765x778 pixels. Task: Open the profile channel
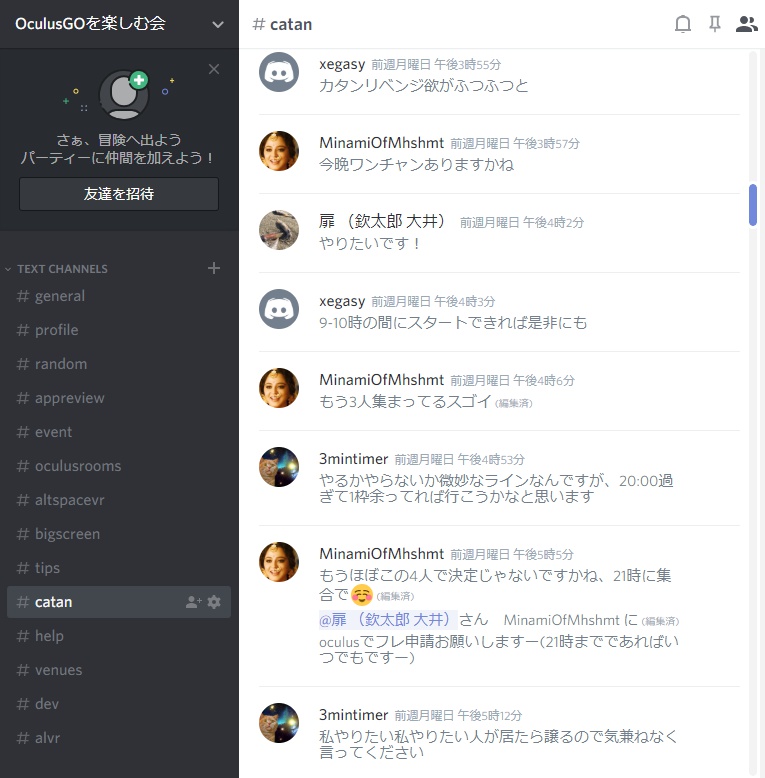[x=119, y=330]
